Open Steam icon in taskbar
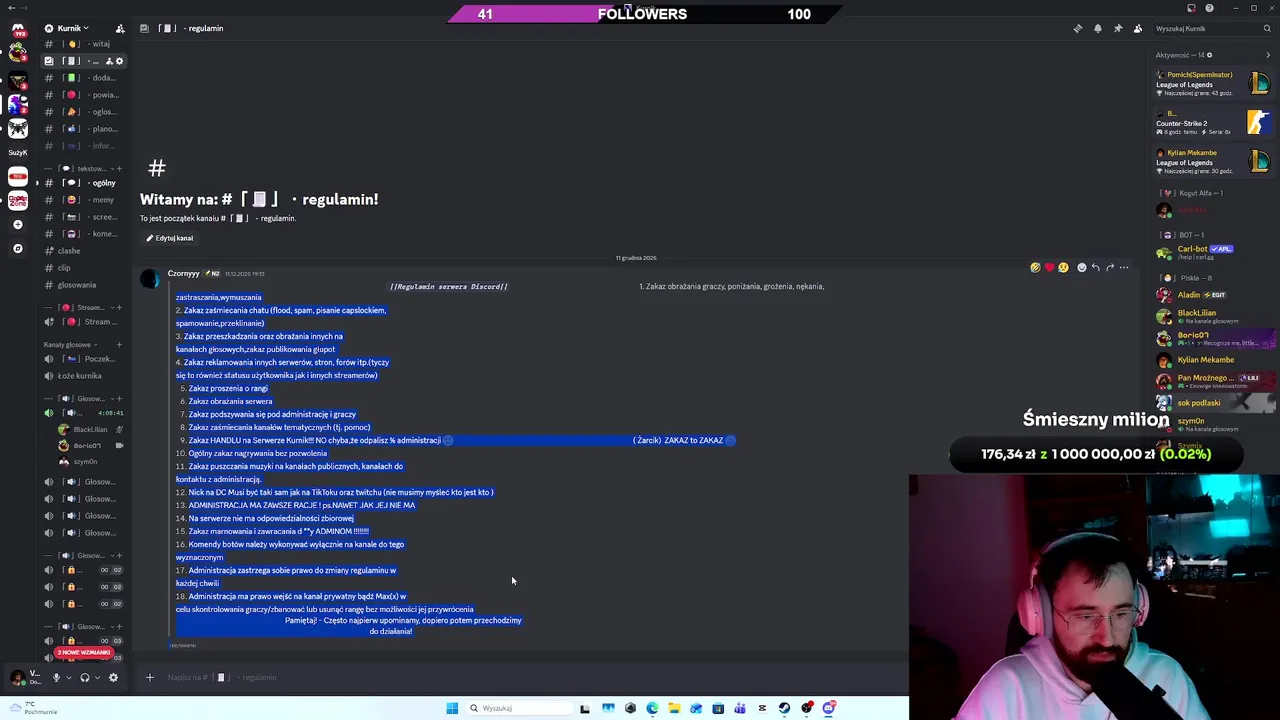The image size is (1280, 720). [783, 708]
